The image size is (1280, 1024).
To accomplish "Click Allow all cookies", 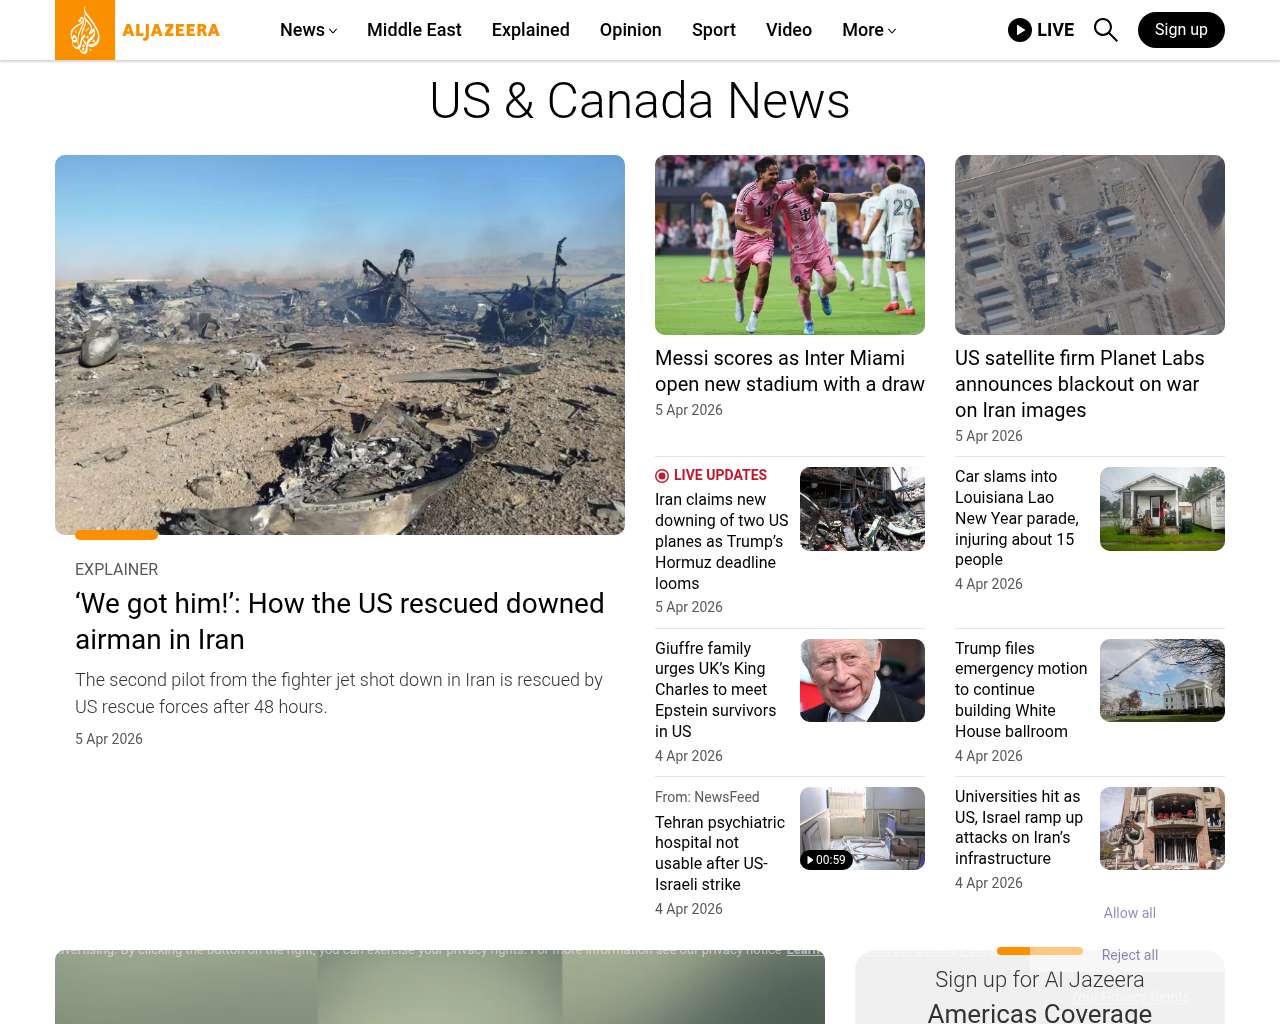I will pos(1130,913).
